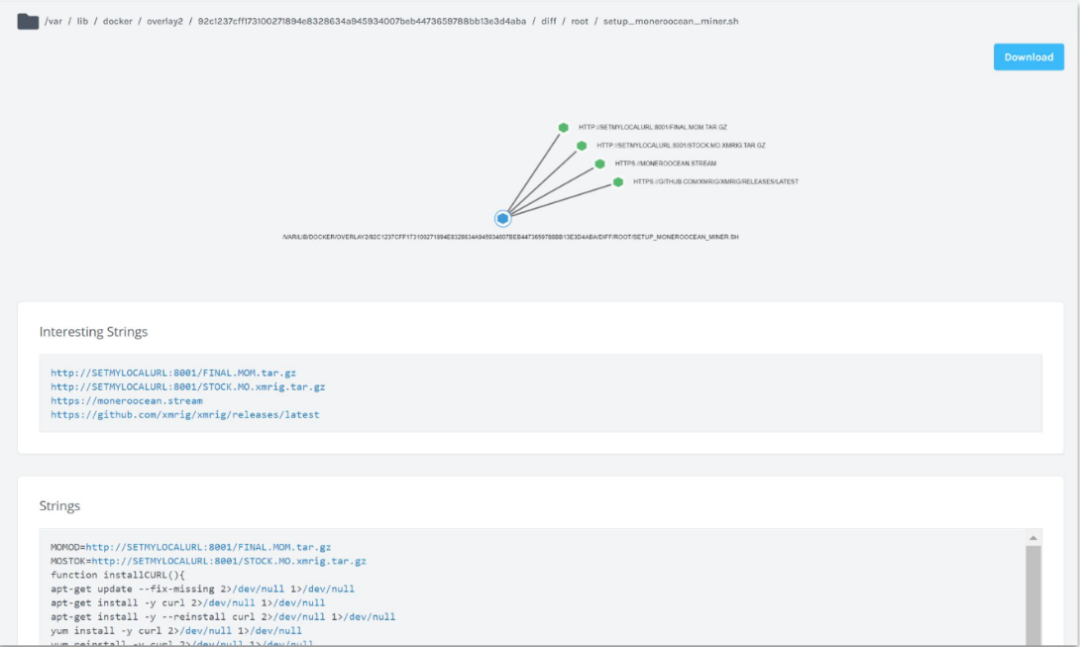Click the 'yum install -y curl' line
Viewport: 1080px width, 647px height.
click(x=176, y=630)
